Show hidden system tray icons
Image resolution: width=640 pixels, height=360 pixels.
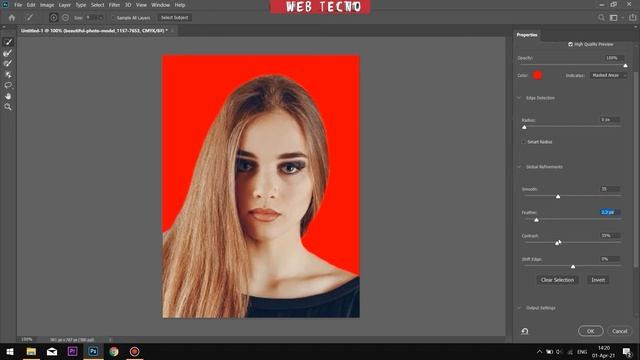[x=540, y=352]
